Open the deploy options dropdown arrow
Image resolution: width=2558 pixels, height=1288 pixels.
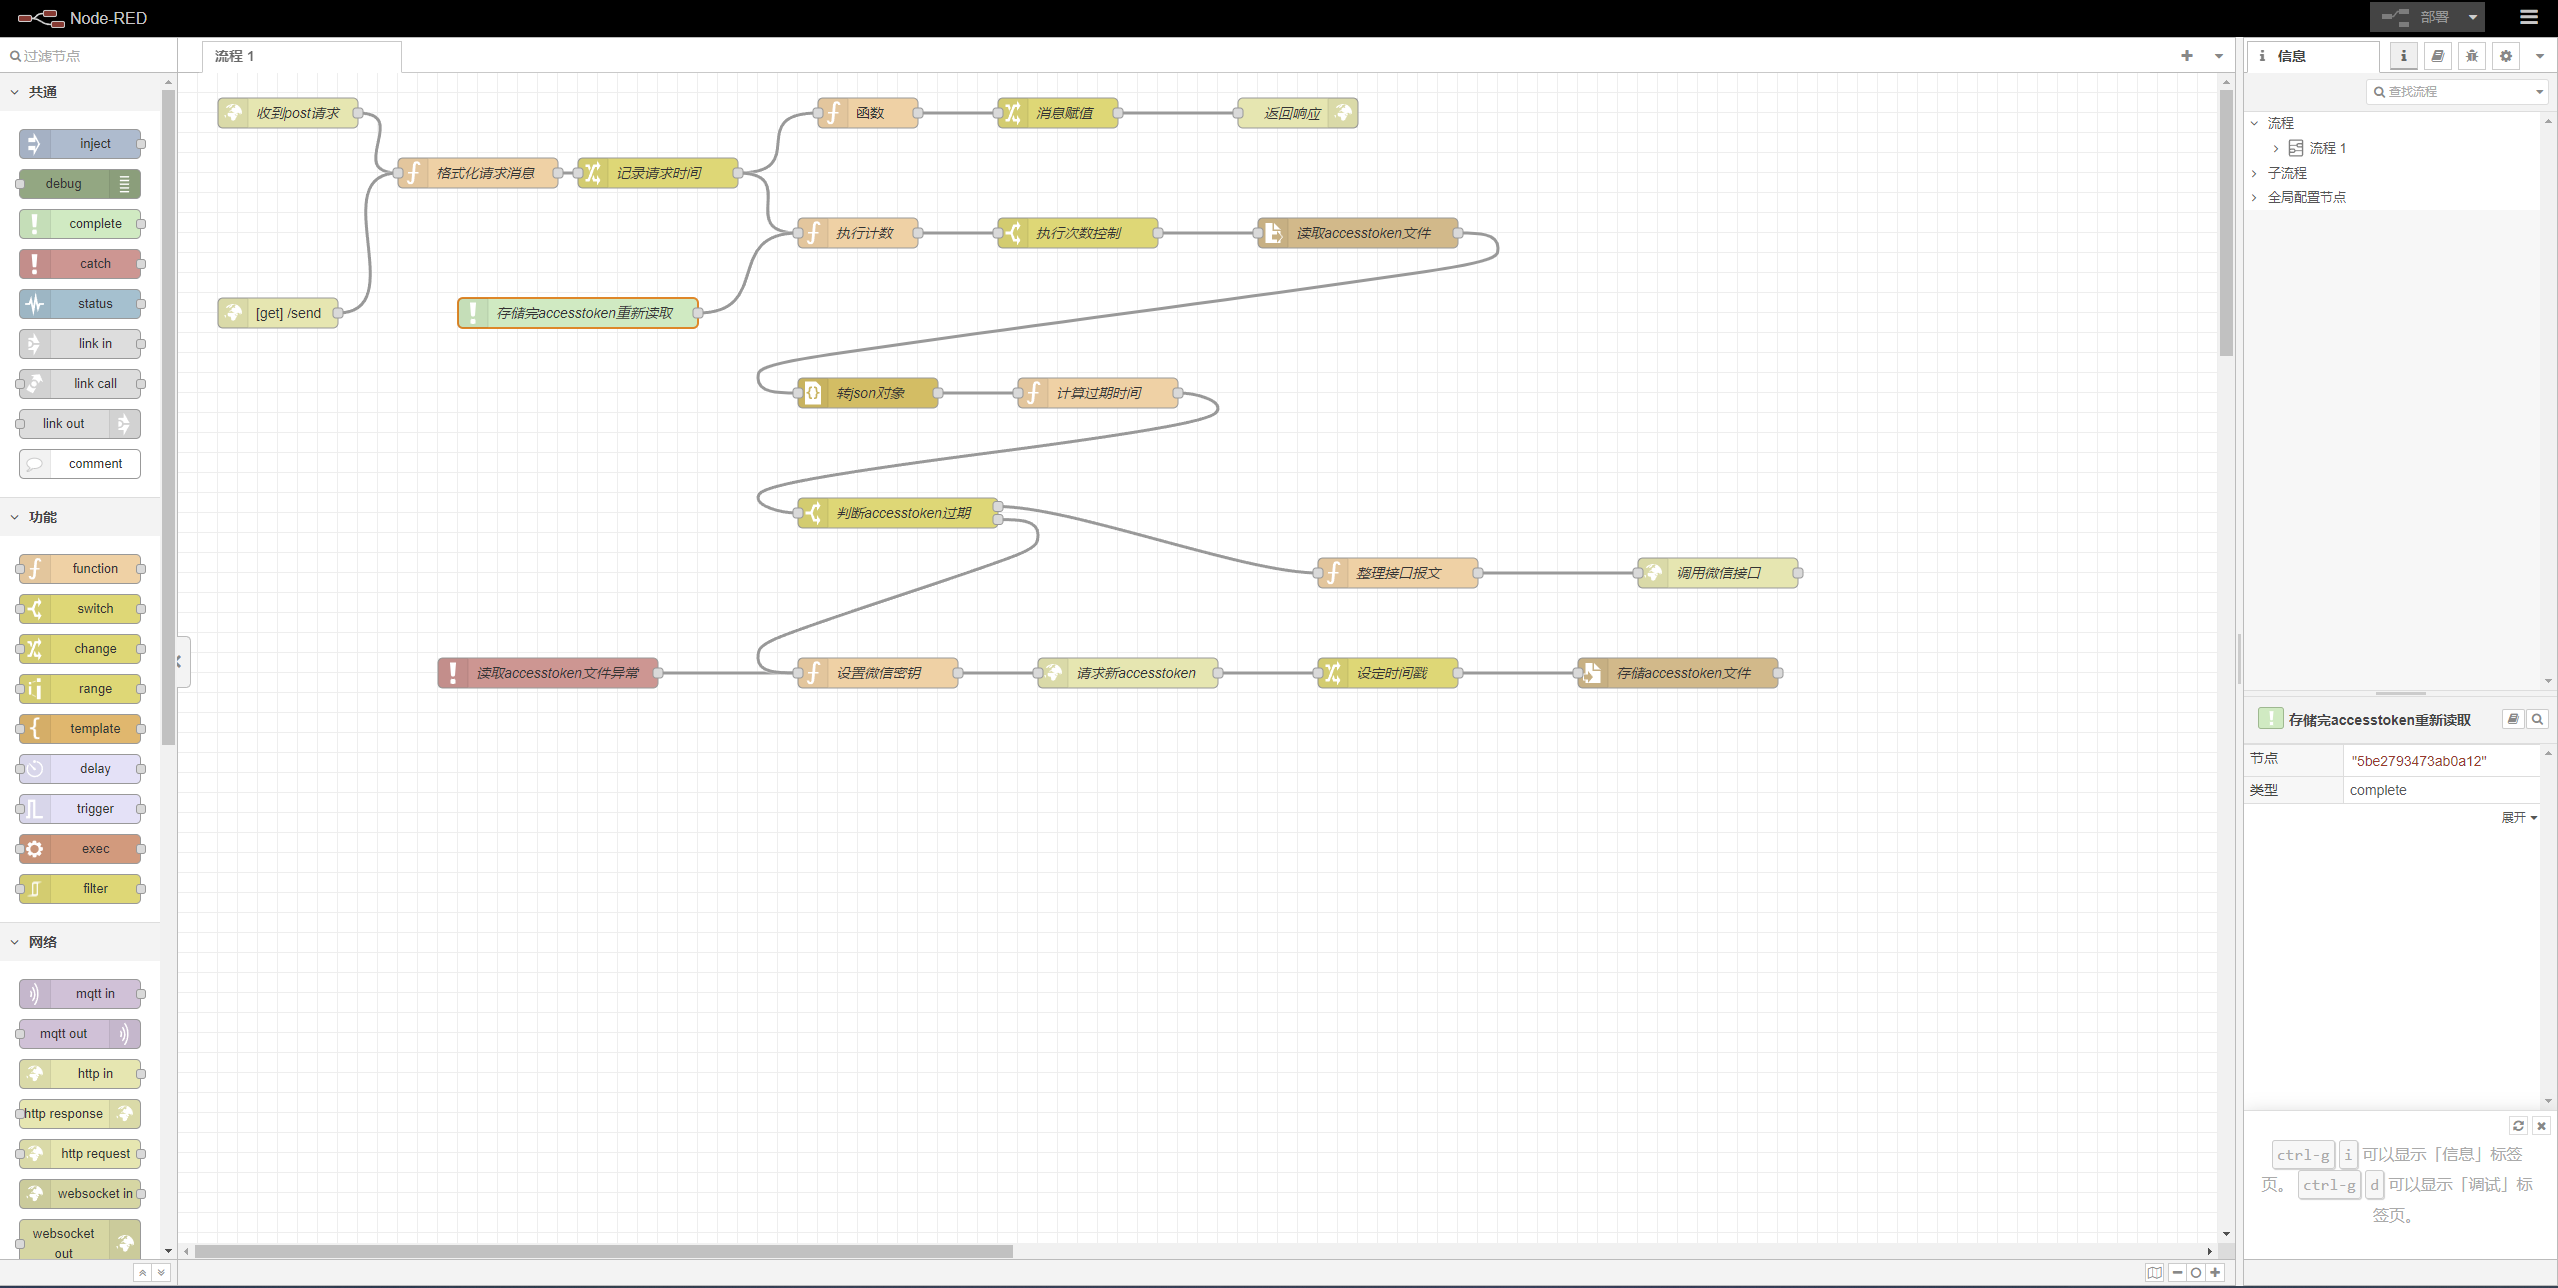pos(2473,17)
